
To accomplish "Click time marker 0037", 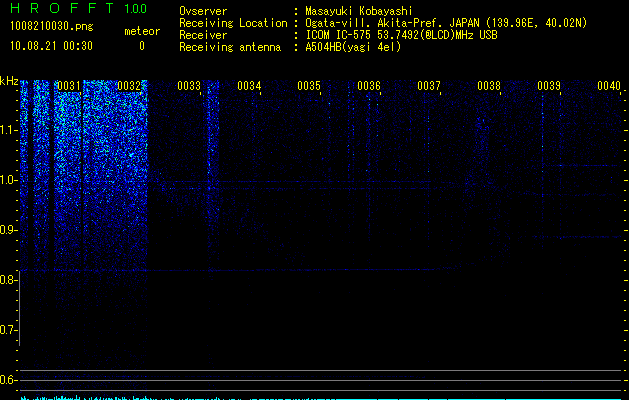I will [429, 86].
